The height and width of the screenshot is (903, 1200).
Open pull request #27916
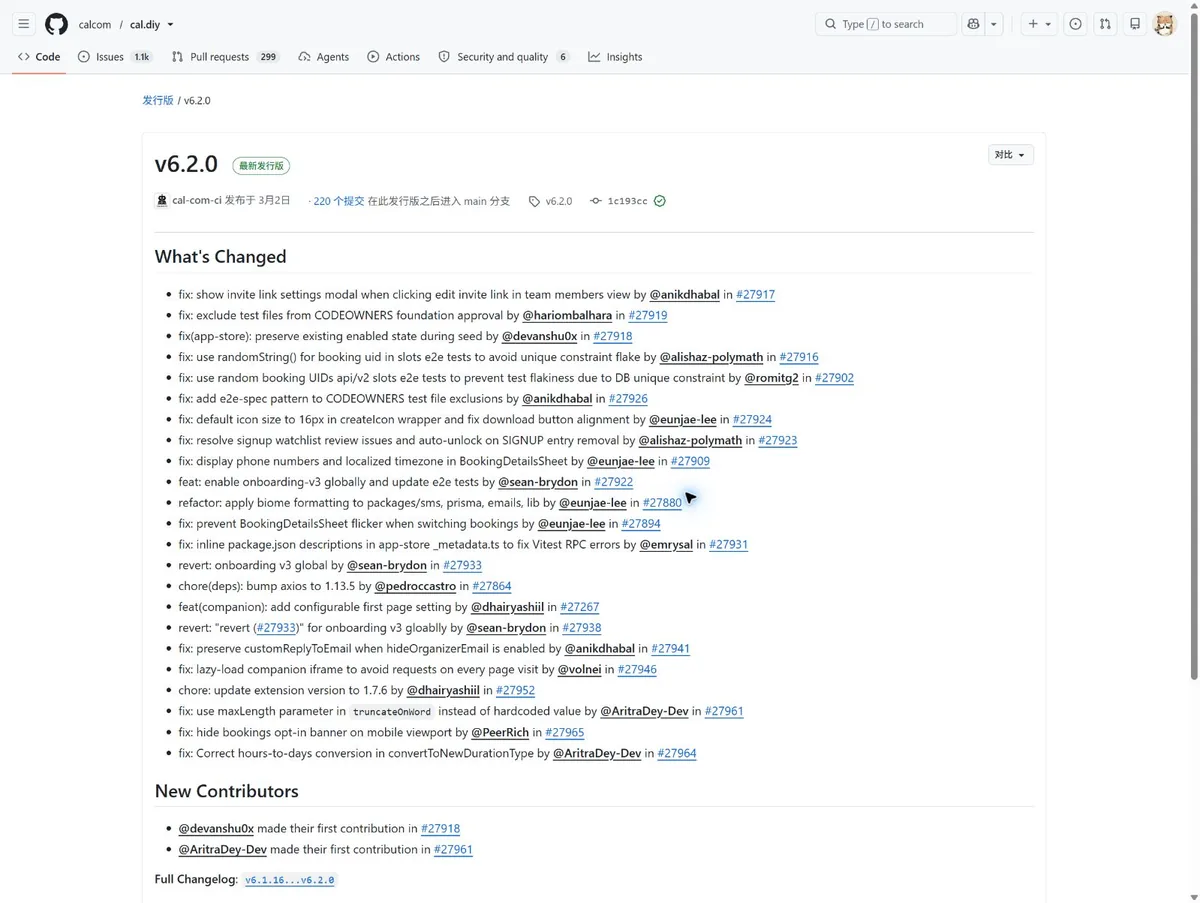[x=799, y=357]
